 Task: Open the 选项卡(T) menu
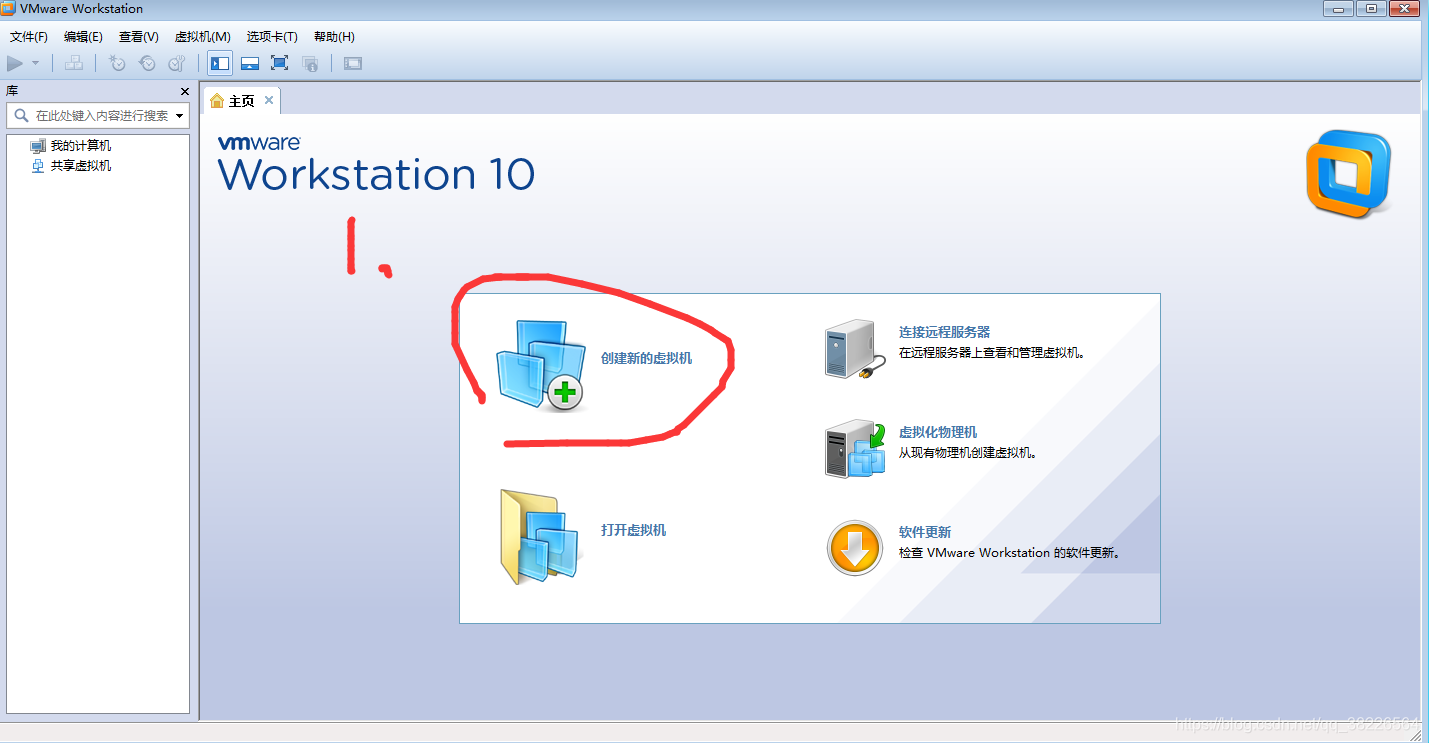[272, 37]
